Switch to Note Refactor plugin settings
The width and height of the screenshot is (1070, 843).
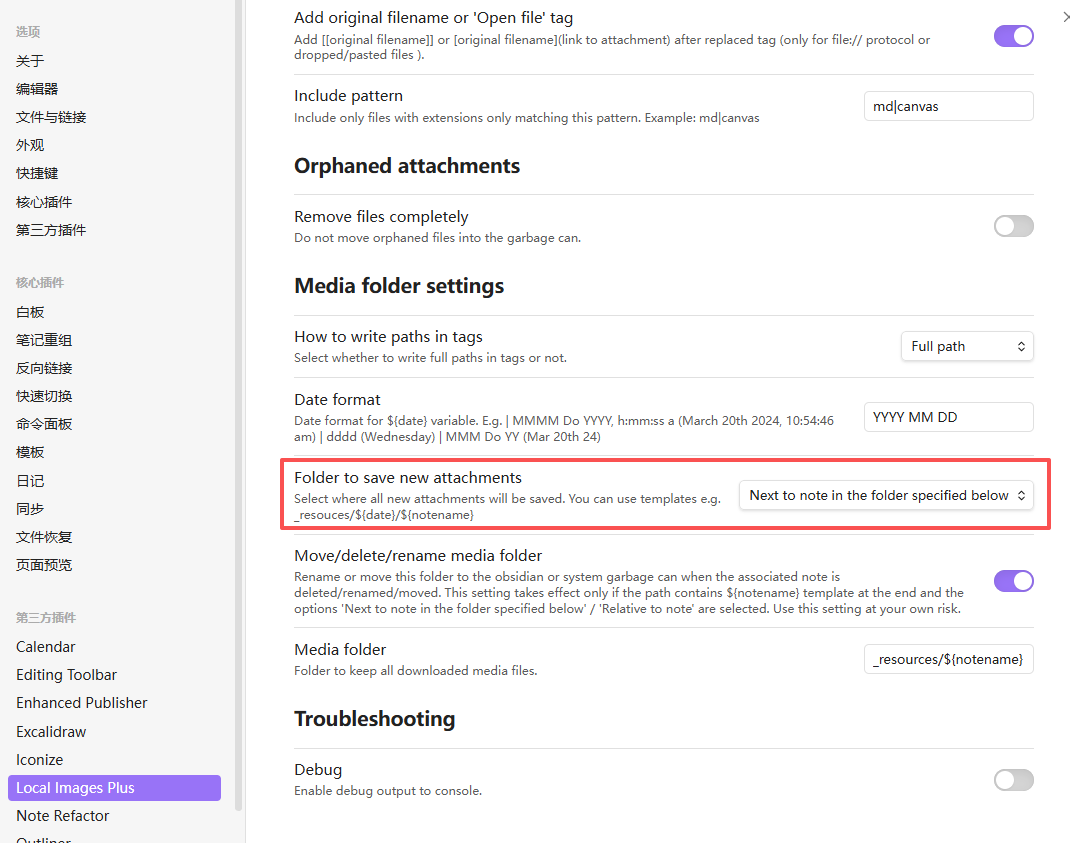pos(63,816)
